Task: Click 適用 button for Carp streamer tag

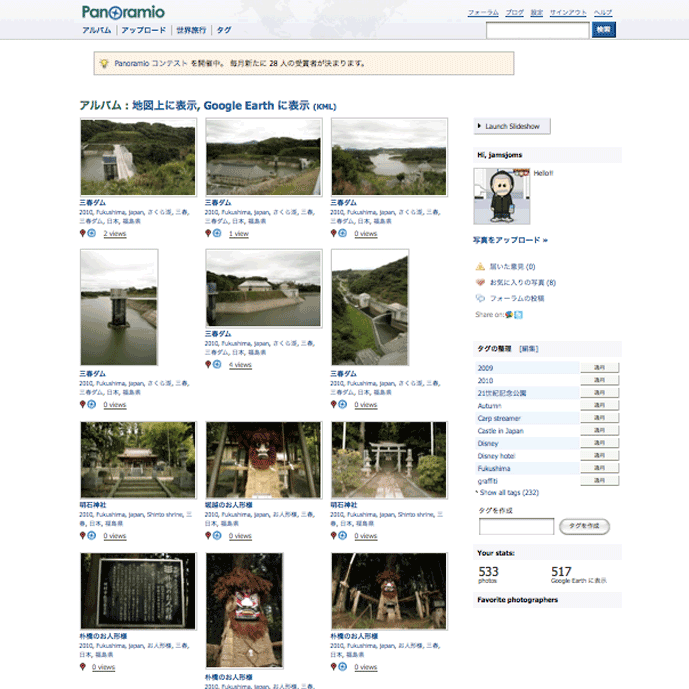Action: (600, 417)
